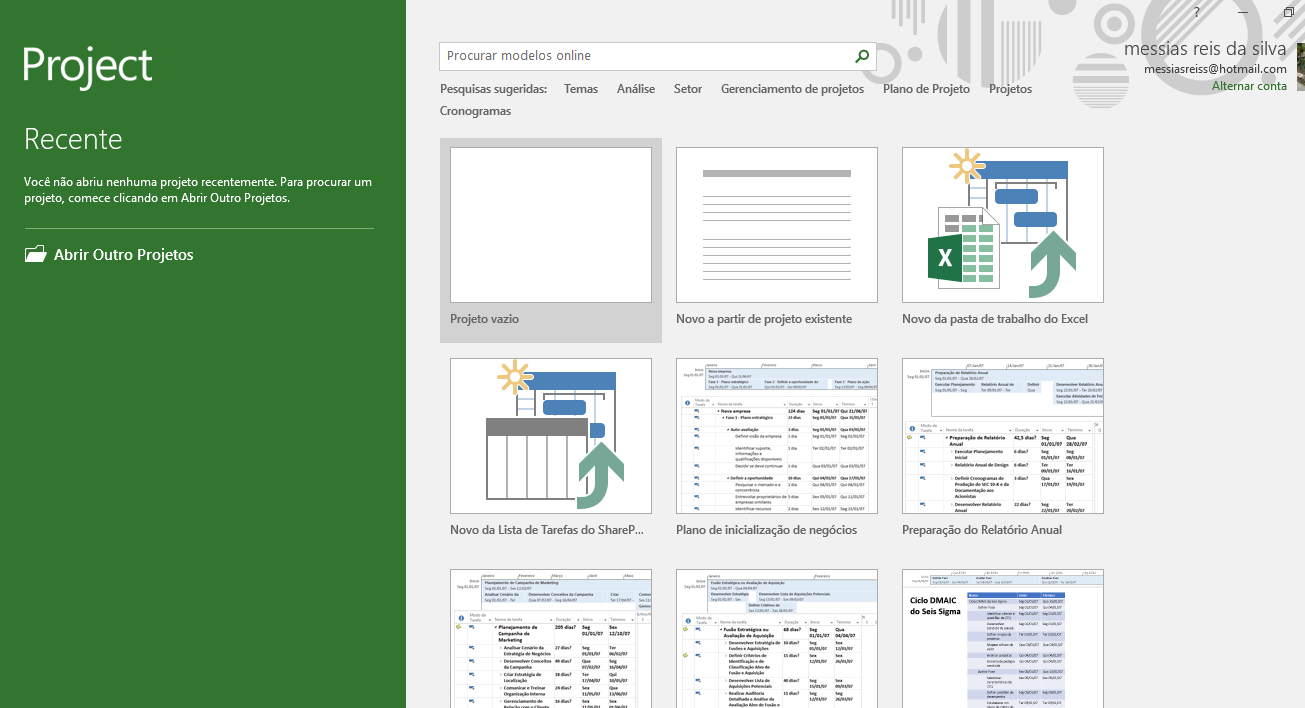
Task: Select the Novo da pasta de trabalho do Excel template
Action: 1002,224
